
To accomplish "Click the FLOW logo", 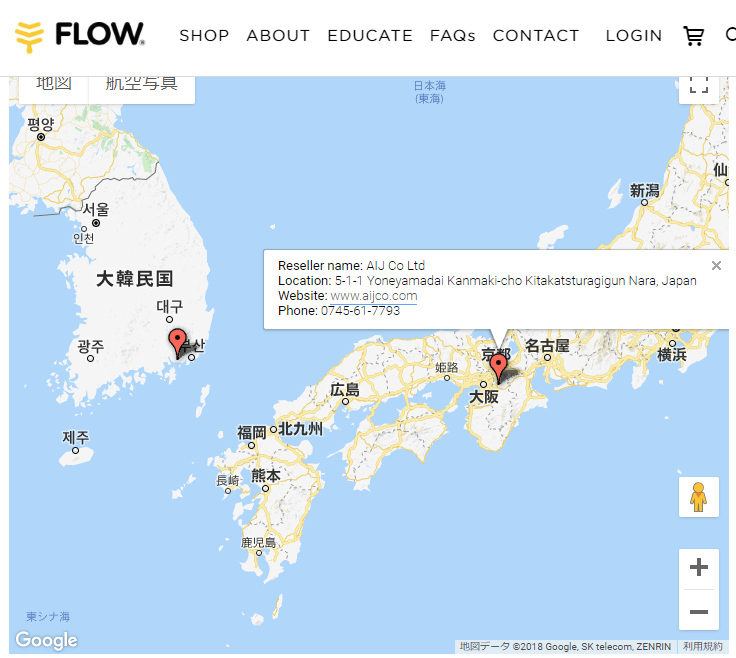I will tap(80, 36).
